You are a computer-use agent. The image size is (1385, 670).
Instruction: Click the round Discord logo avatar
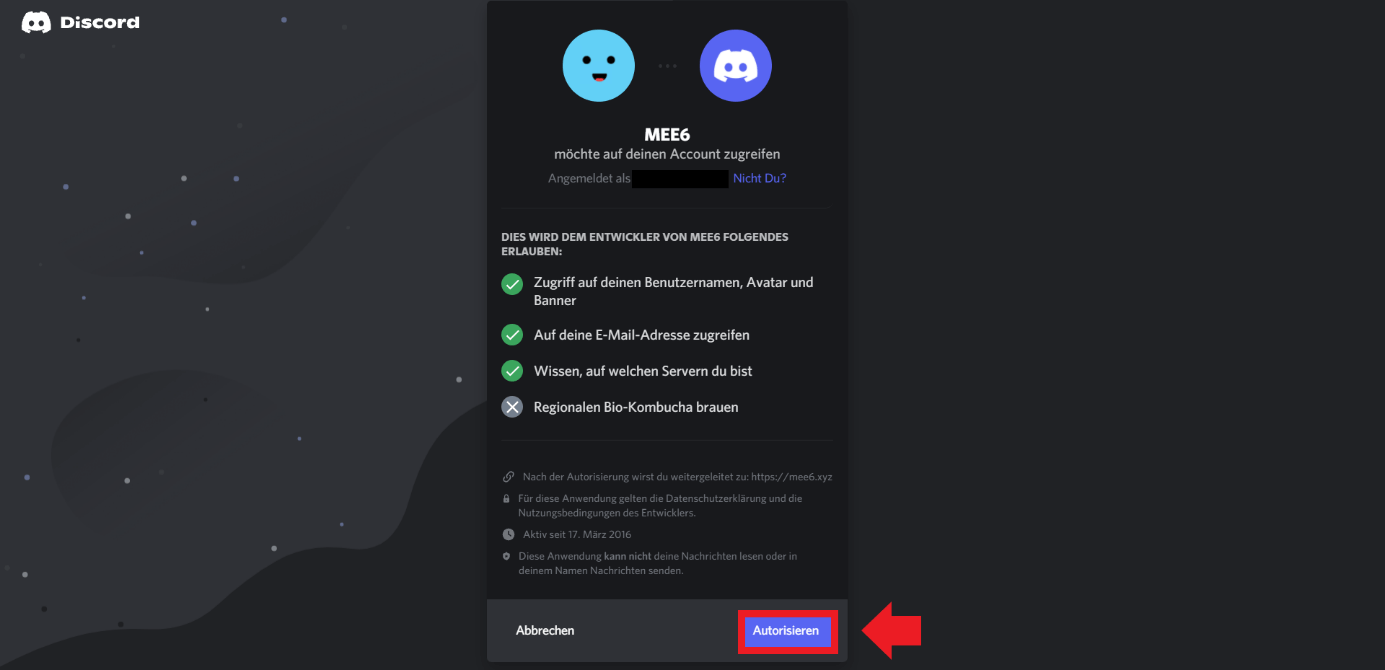(x=736, y=65)
